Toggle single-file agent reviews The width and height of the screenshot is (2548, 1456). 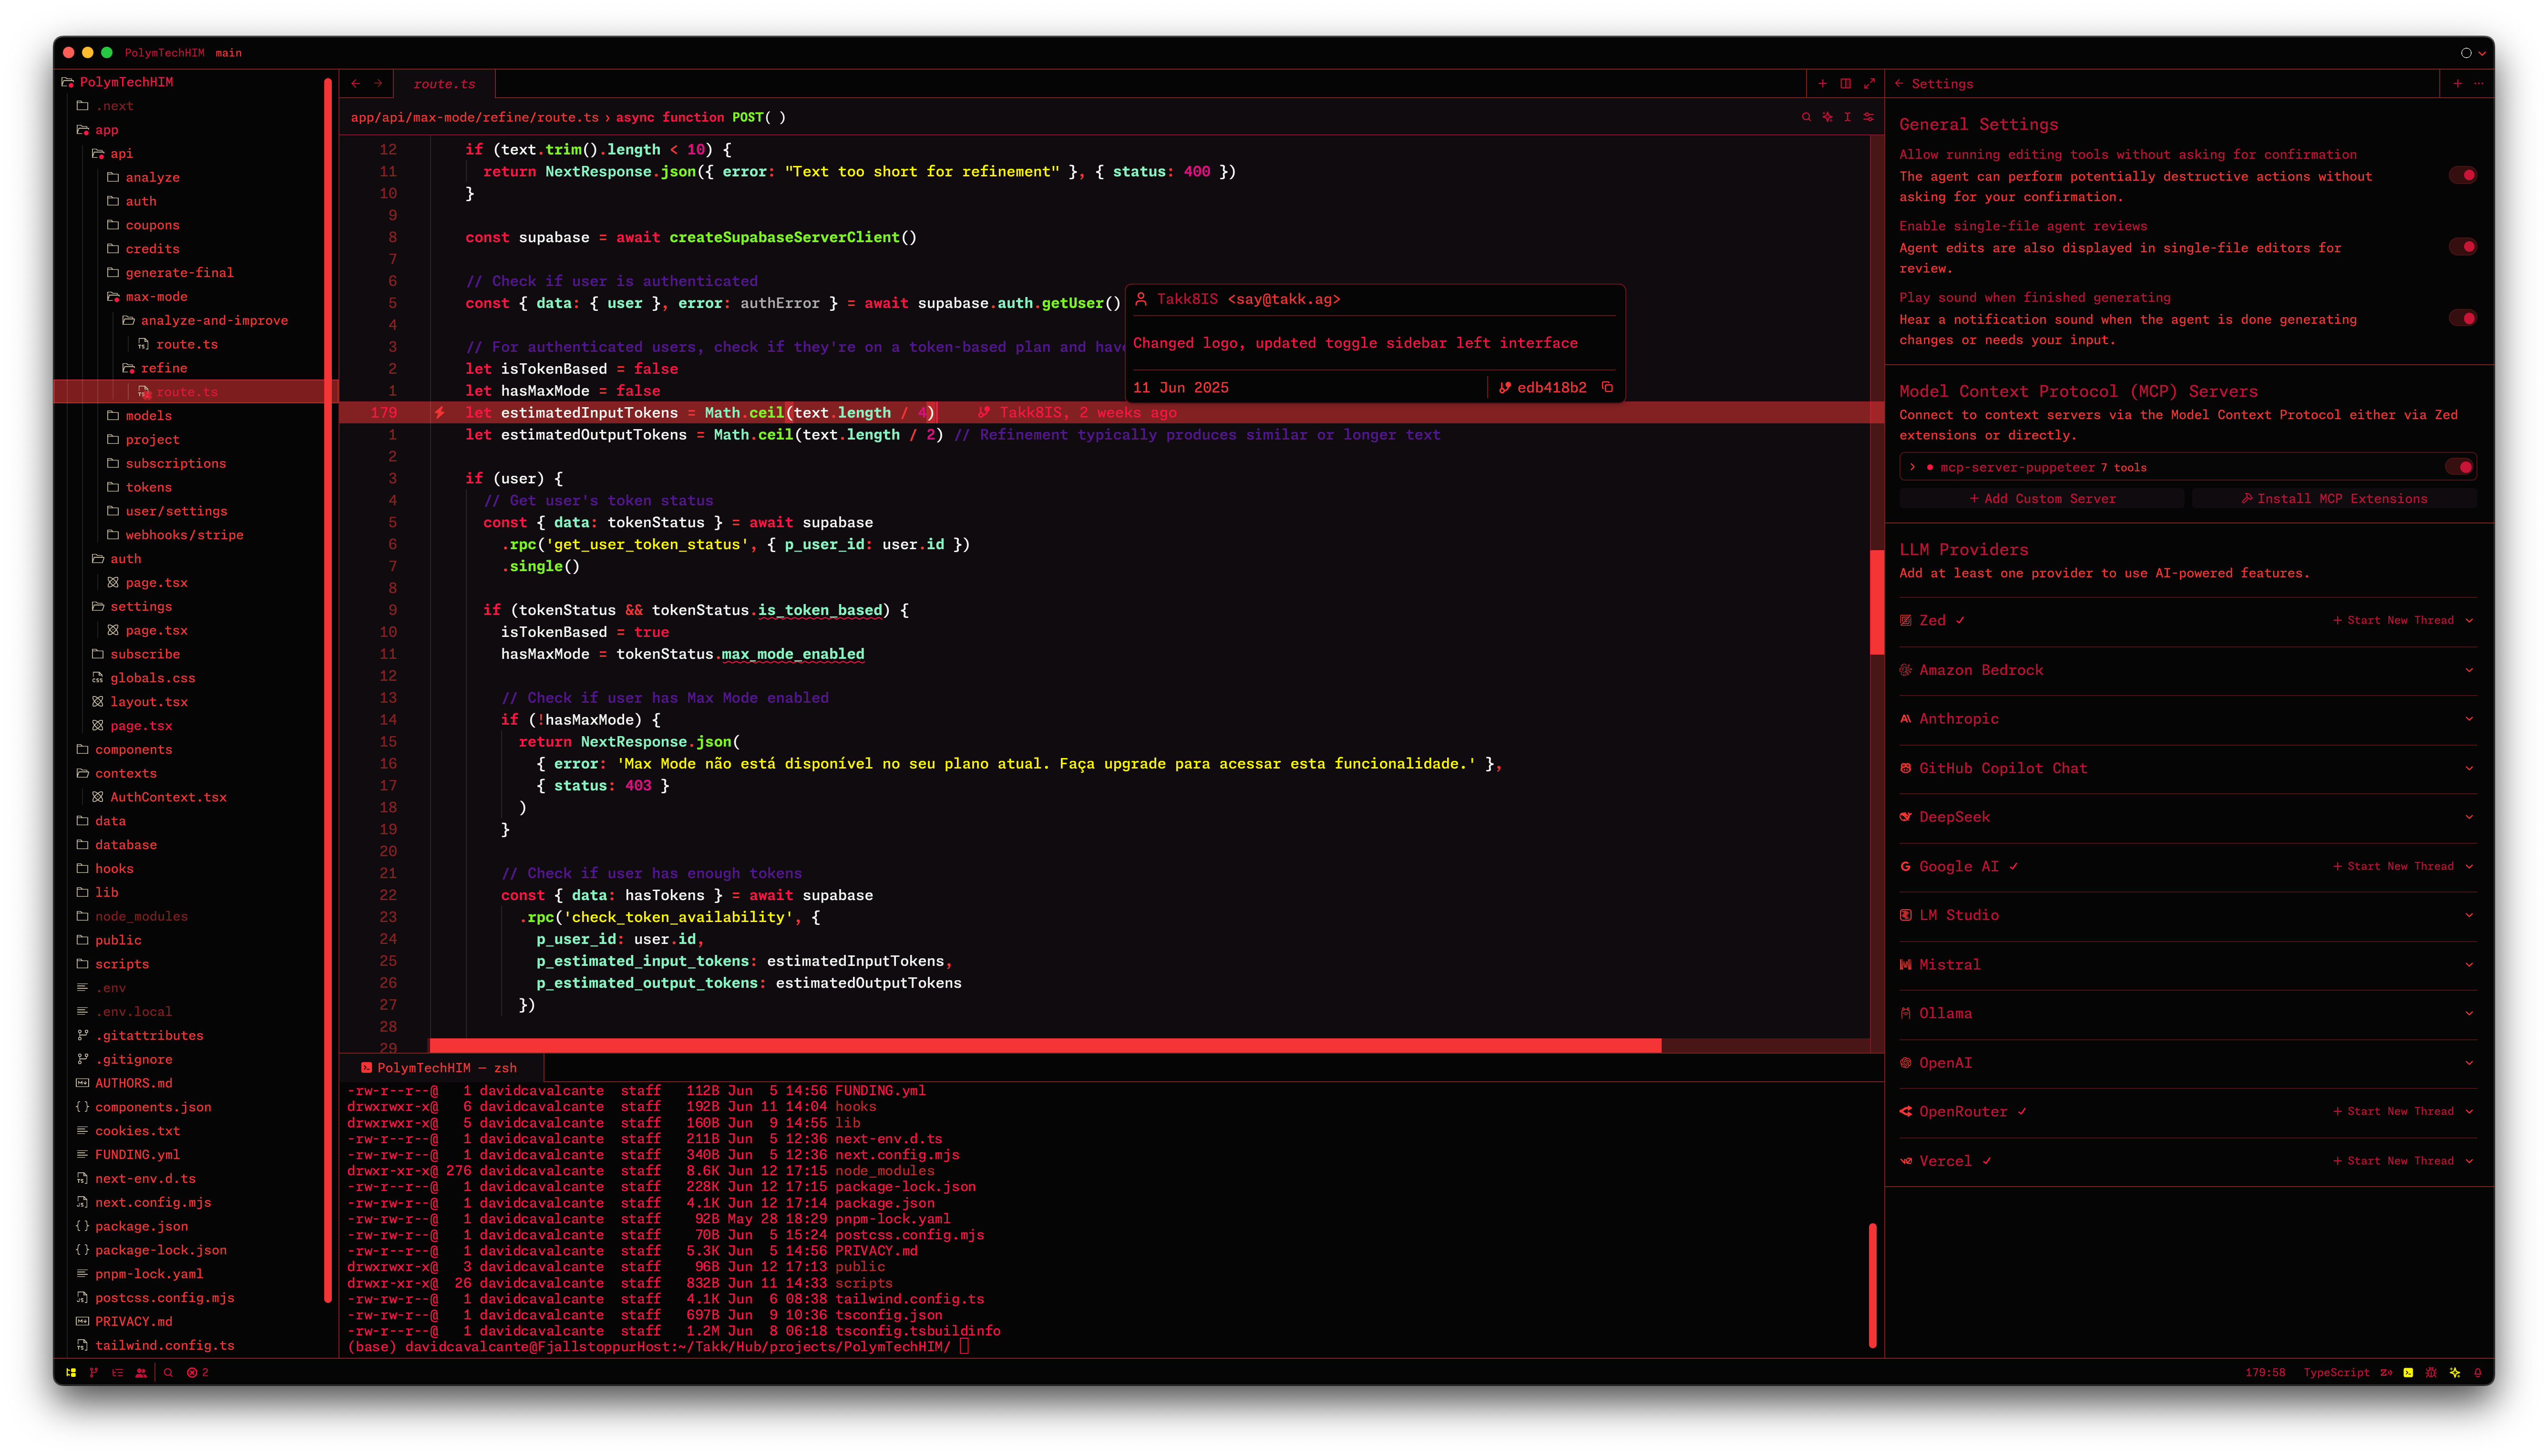(2463, 246)
